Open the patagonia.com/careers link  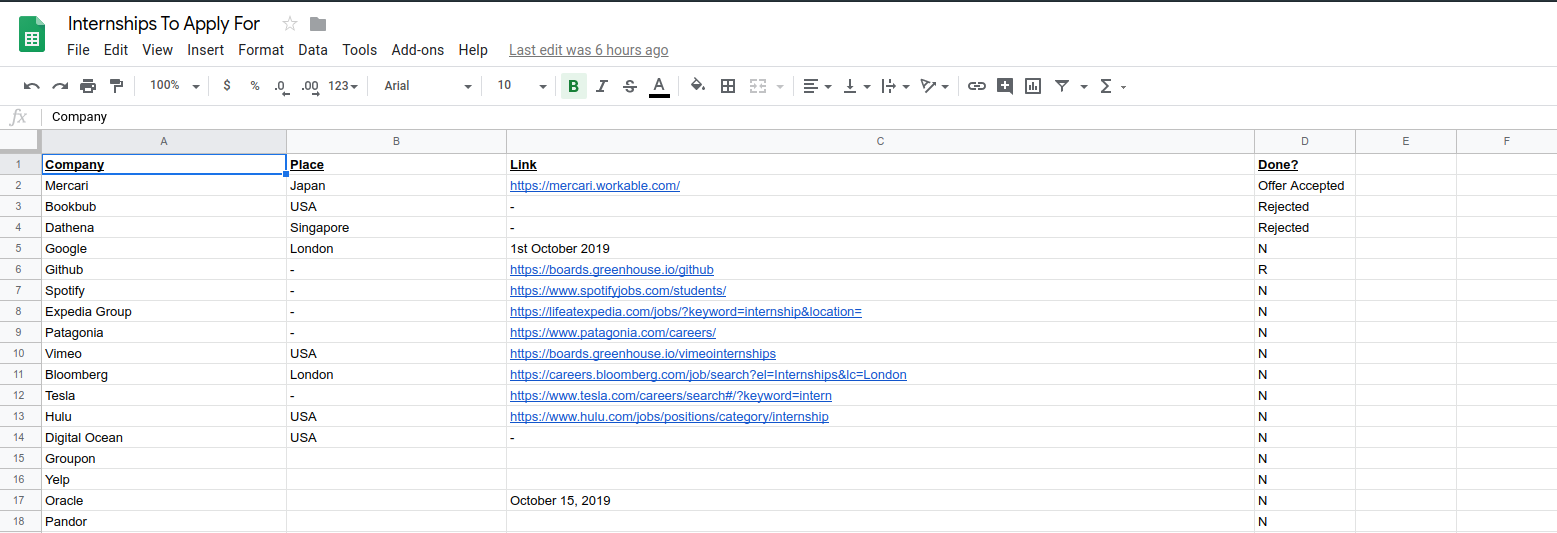pos(613,333)
